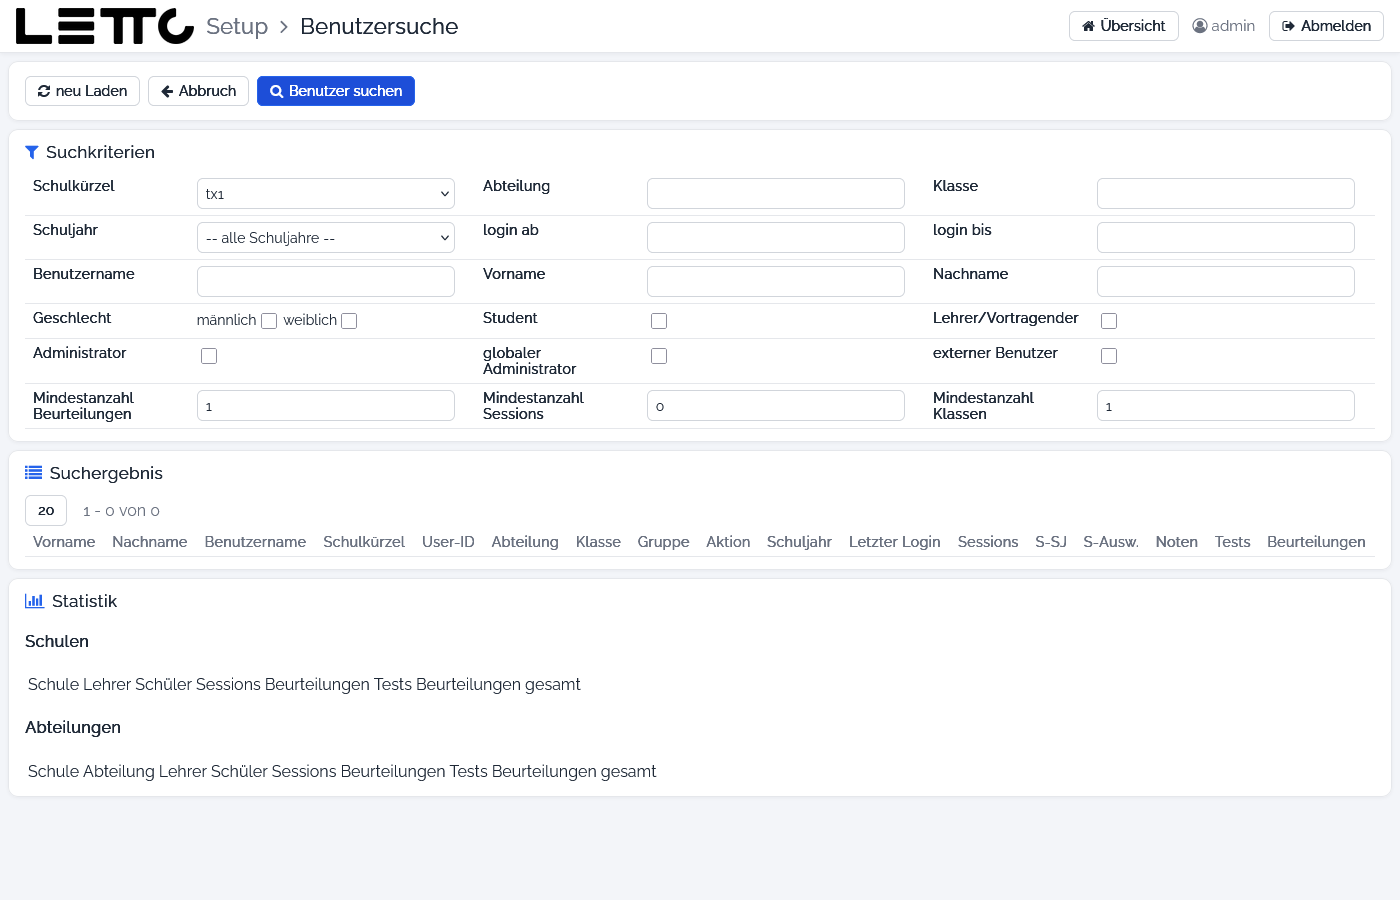Click the admin user profile icon
Image resolution: width=1400 pixels, height=900 pixels.
coord(1200,26)
